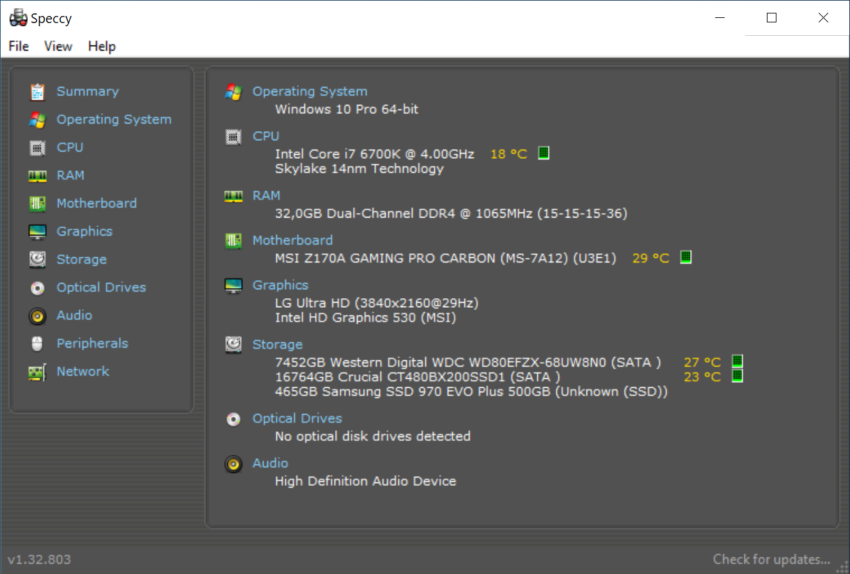Open the Help menu
The height and width of the screenshot is (574, 850).
click(x=101, y=46)
